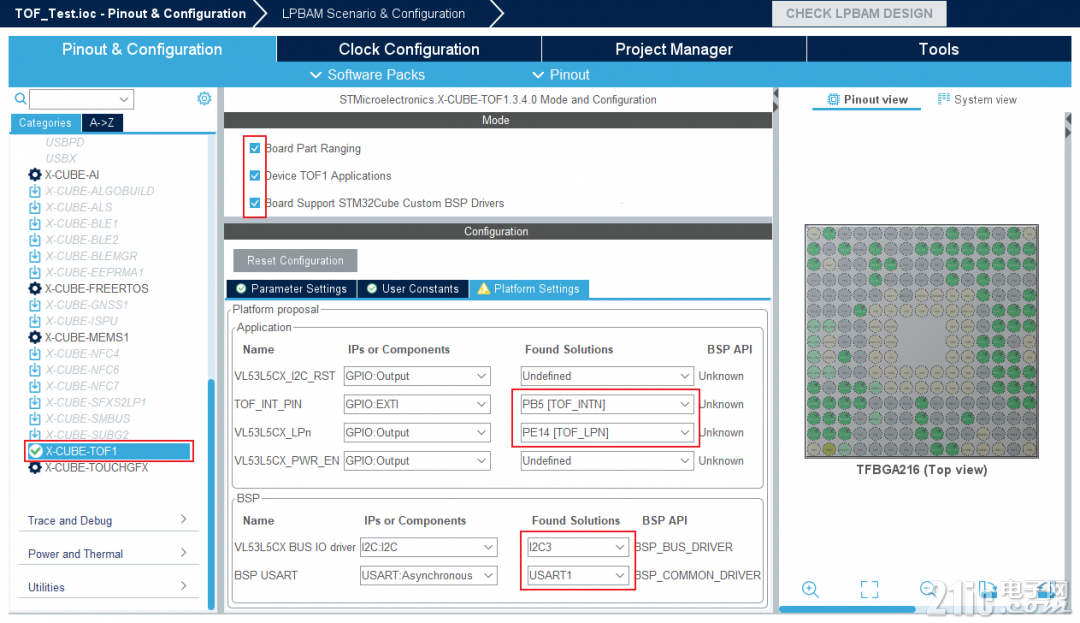Open the GPIO:EXTI component dropdown for TOF_INT_PIN
Image resolution: width=1080 pixels, height=623 pixels.
pos(417,404)
